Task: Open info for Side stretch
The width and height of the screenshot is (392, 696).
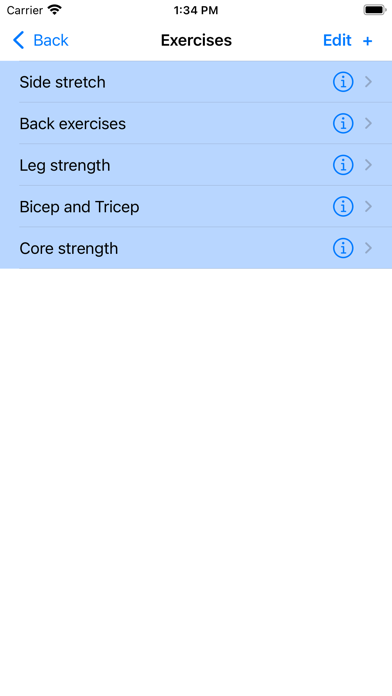Action: click(x=343, y=82)
